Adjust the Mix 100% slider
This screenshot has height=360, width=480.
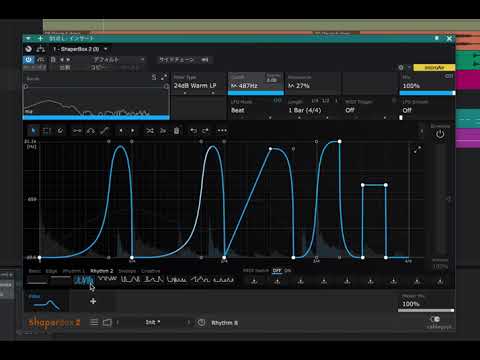(427, 93)
